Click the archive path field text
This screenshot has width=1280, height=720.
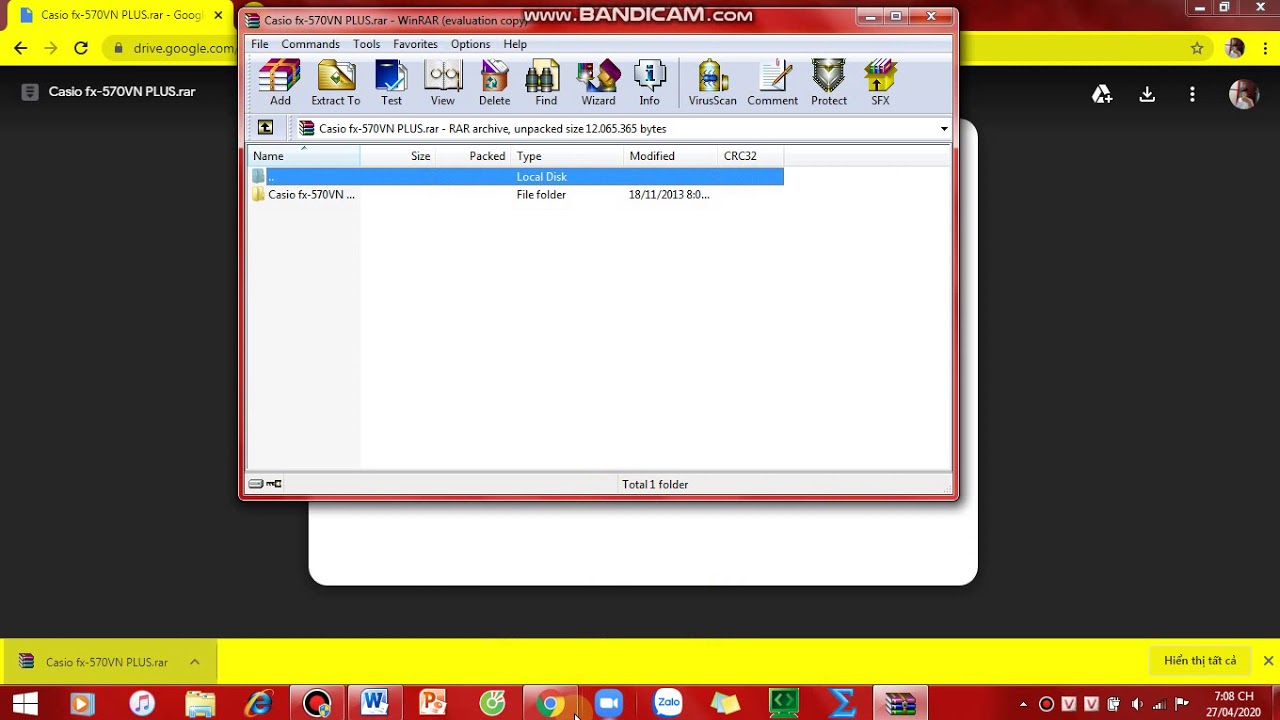click(493, 129)
